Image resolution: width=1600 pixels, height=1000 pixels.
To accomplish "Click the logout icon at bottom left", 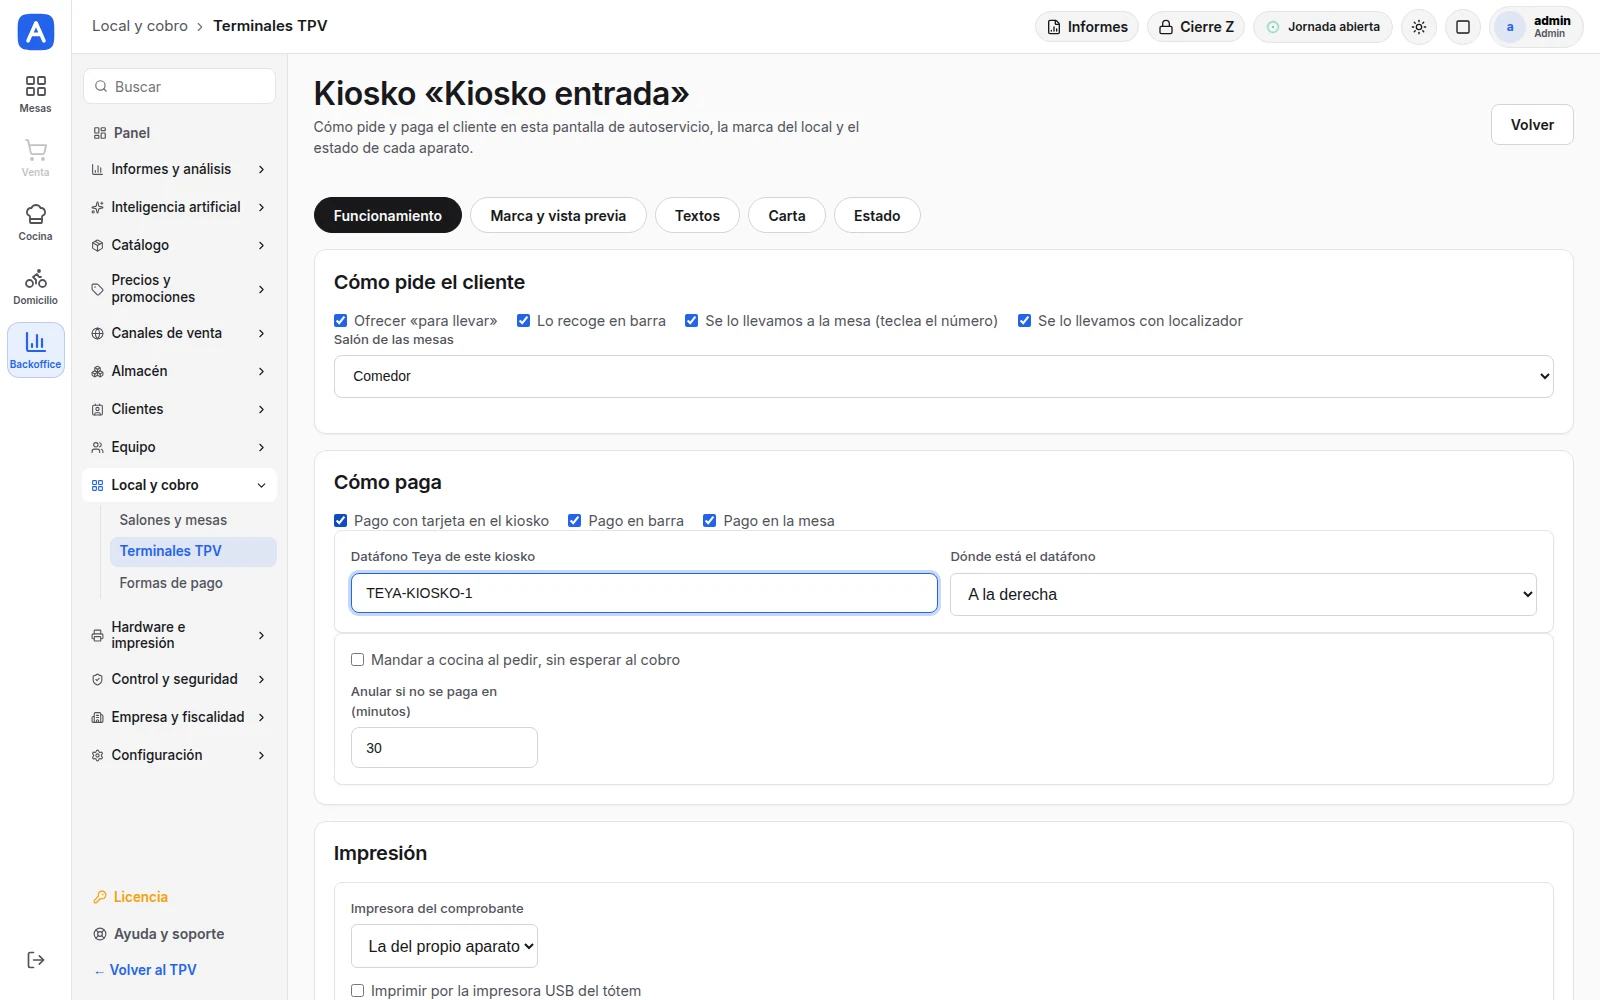I will tap(36, 960).
